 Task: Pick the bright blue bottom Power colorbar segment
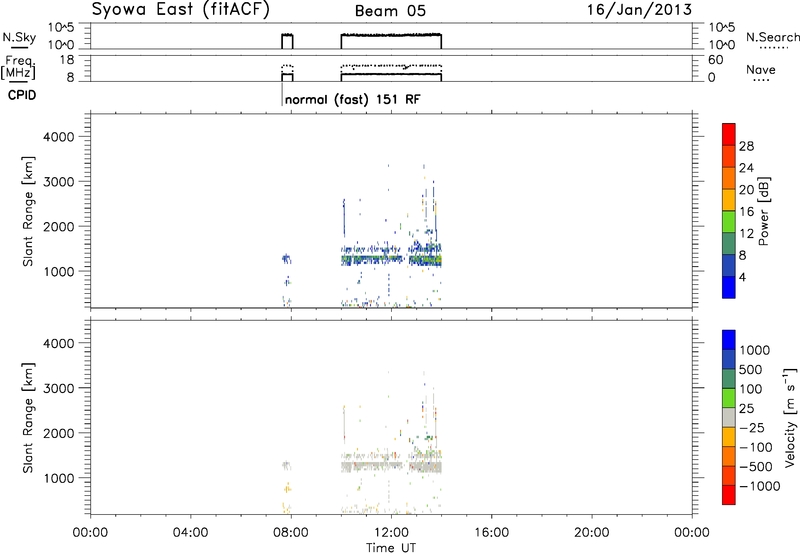pyautogui.click(x=729, y=287)
